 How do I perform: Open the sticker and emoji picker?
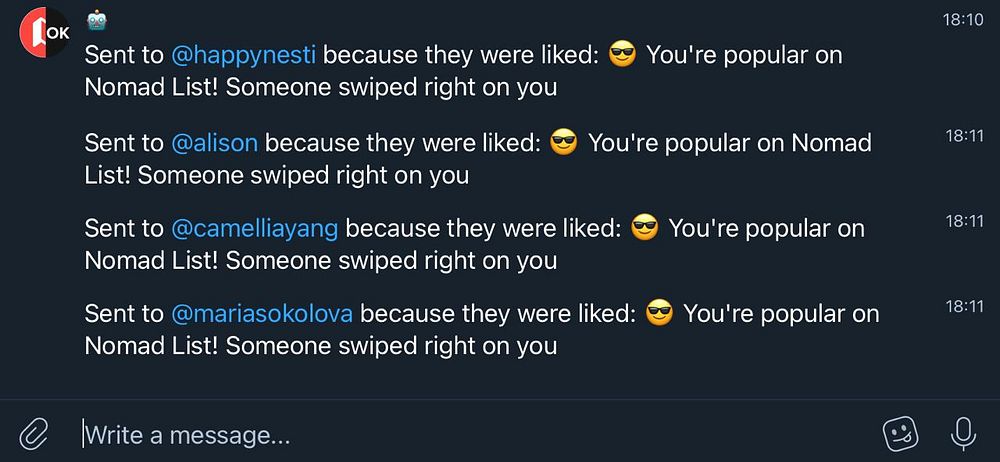(x=899, y=433)
